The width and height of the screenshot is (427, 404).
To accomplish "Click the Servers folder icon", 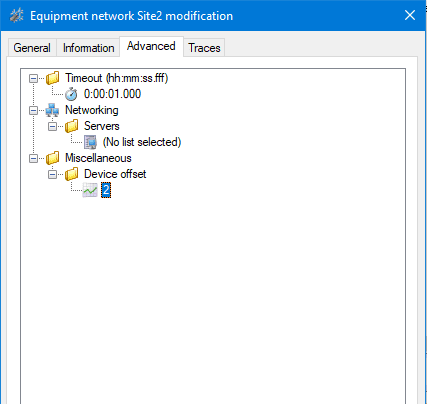I will (x=71, y=126).
